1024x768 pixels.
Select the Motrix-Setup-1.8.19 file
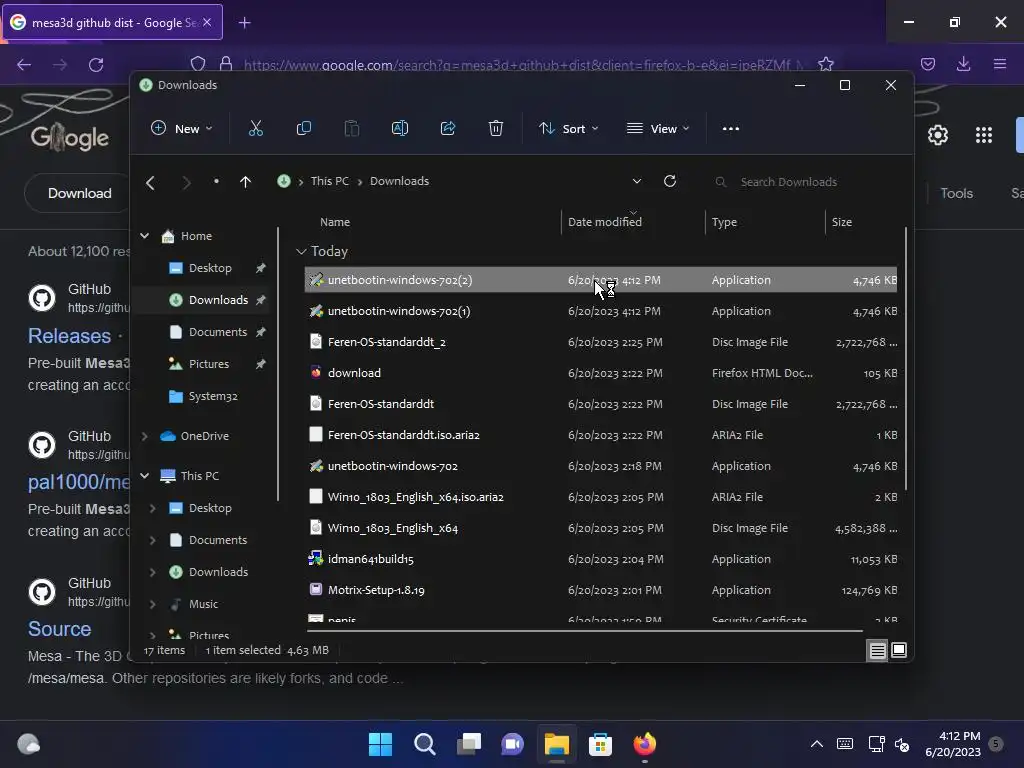(601, 590)
